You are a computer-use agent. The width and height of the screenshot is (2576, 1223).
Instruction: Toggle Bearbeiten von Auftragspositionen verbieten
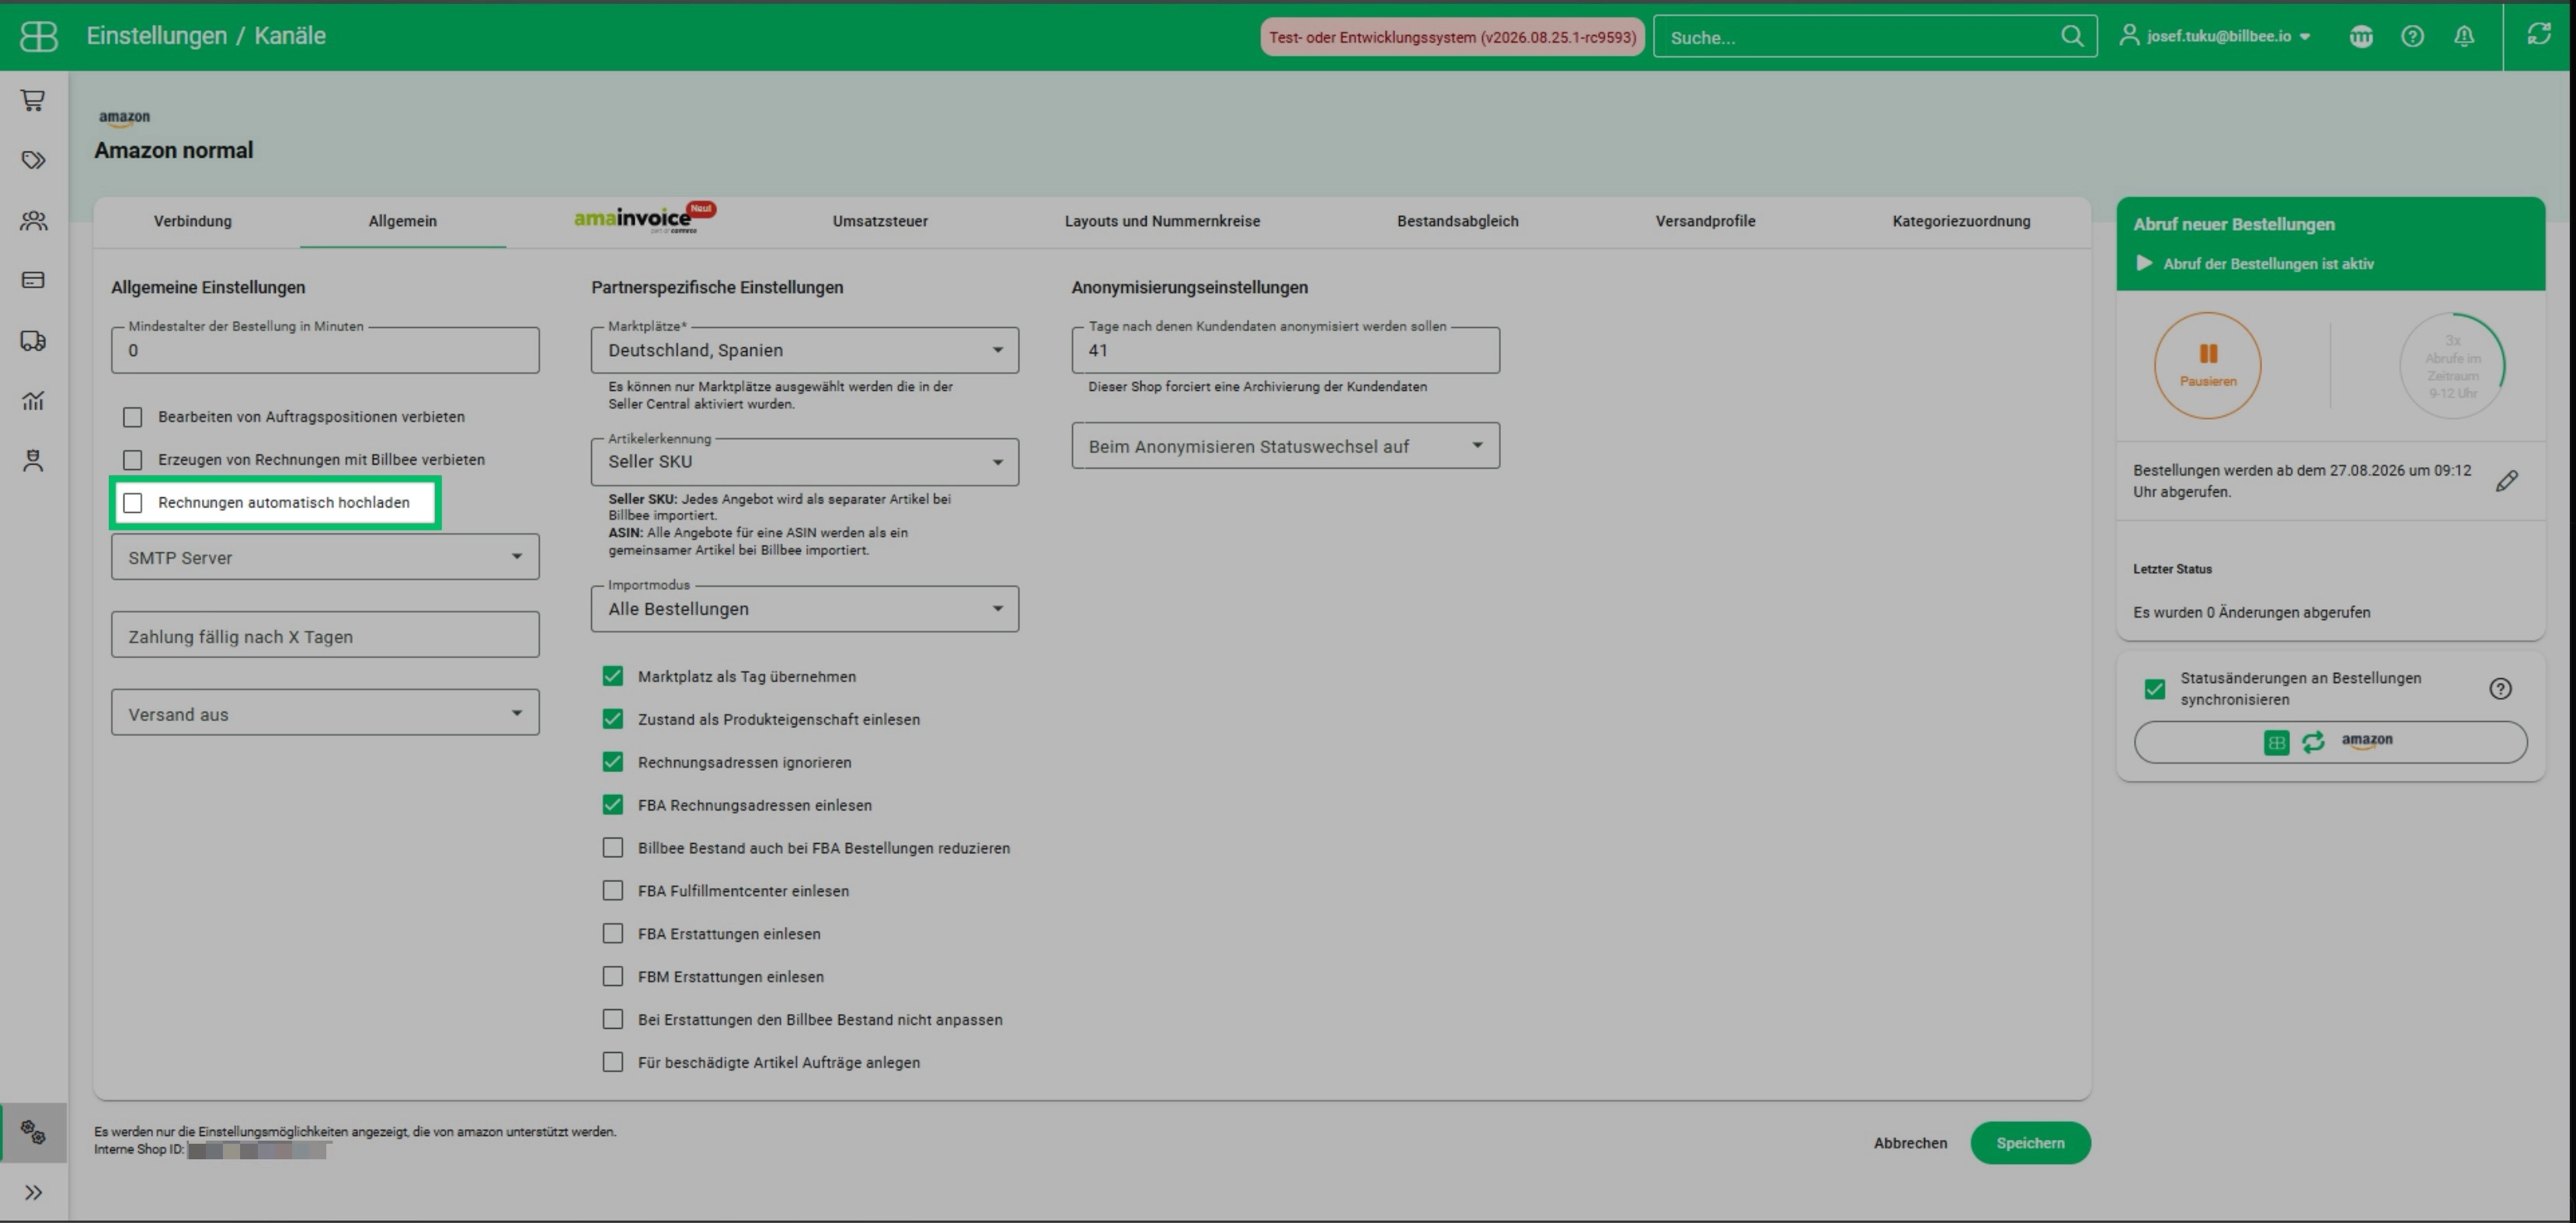pyautogui.click(x=133, y=416)
